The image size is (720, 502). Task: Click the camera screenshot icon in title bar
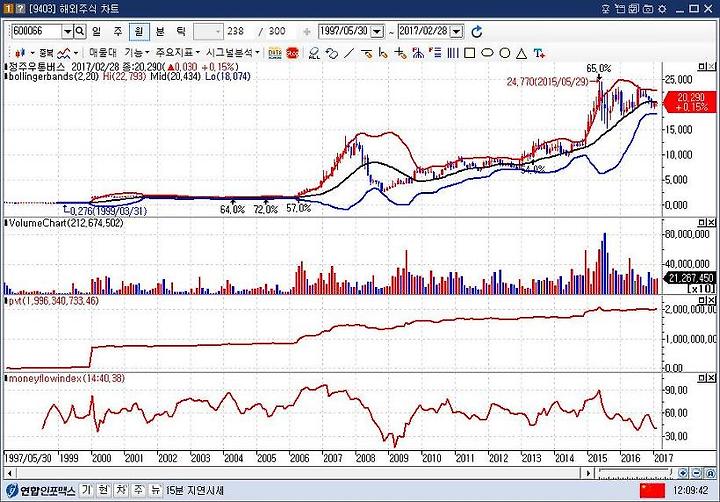point(648,8)
